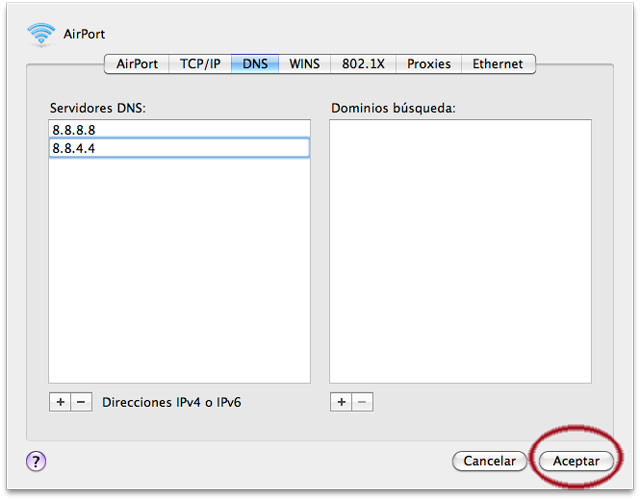Image resolution: width=640 pixels, height=500 pixels.
Task: Switch to the AirPort tab
Action: (x=137, y=64)
